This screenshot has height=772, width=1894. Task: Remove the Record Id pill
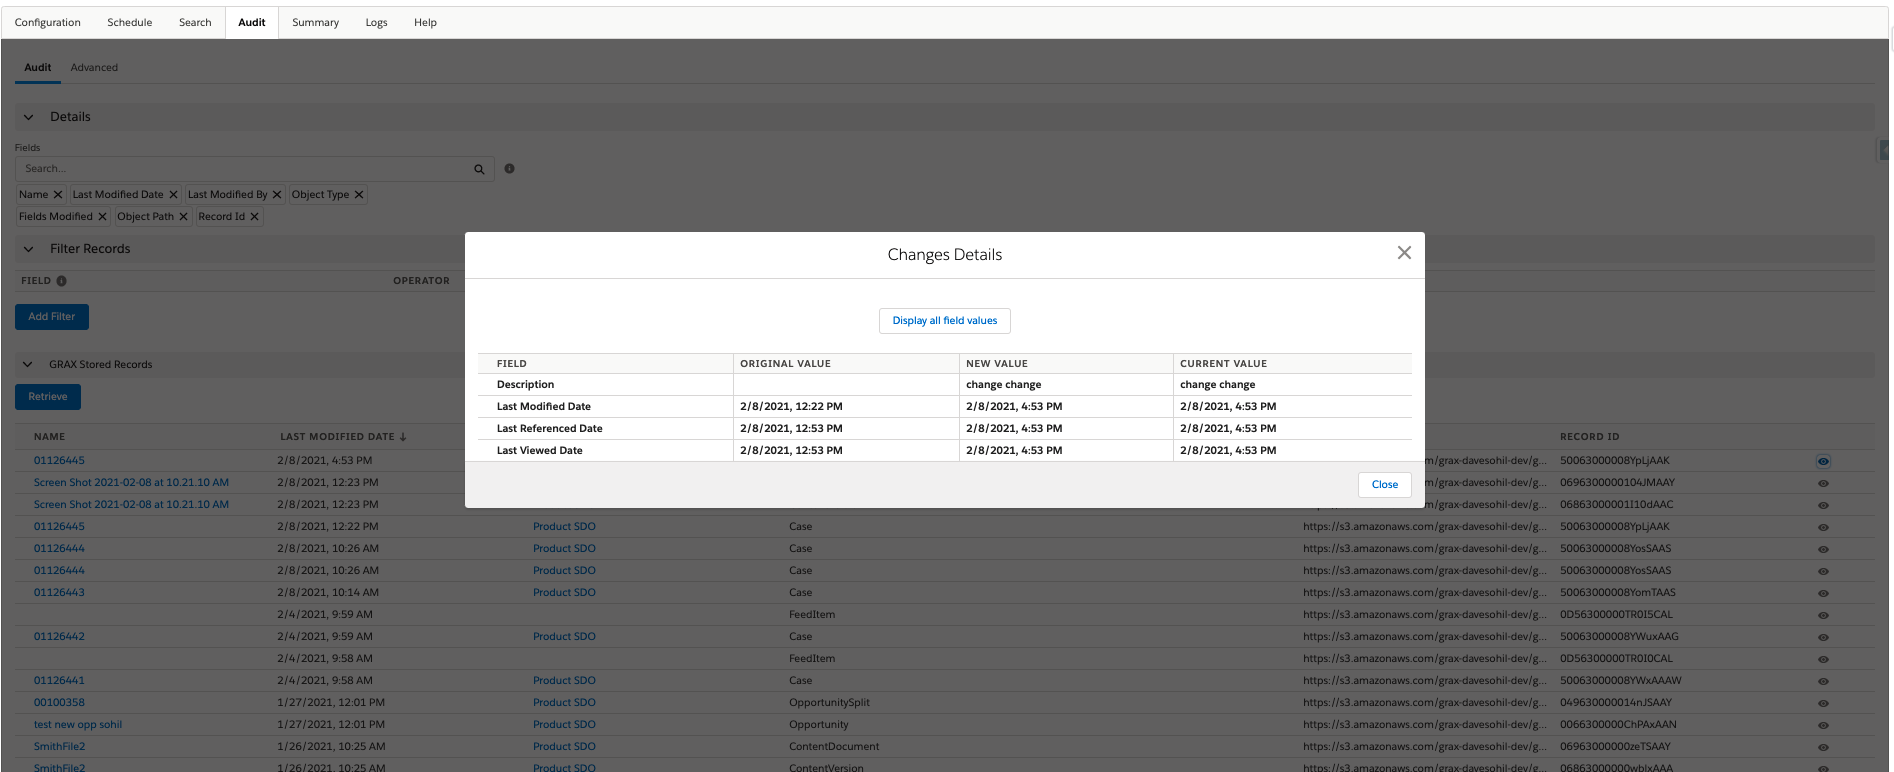[255, 217]
